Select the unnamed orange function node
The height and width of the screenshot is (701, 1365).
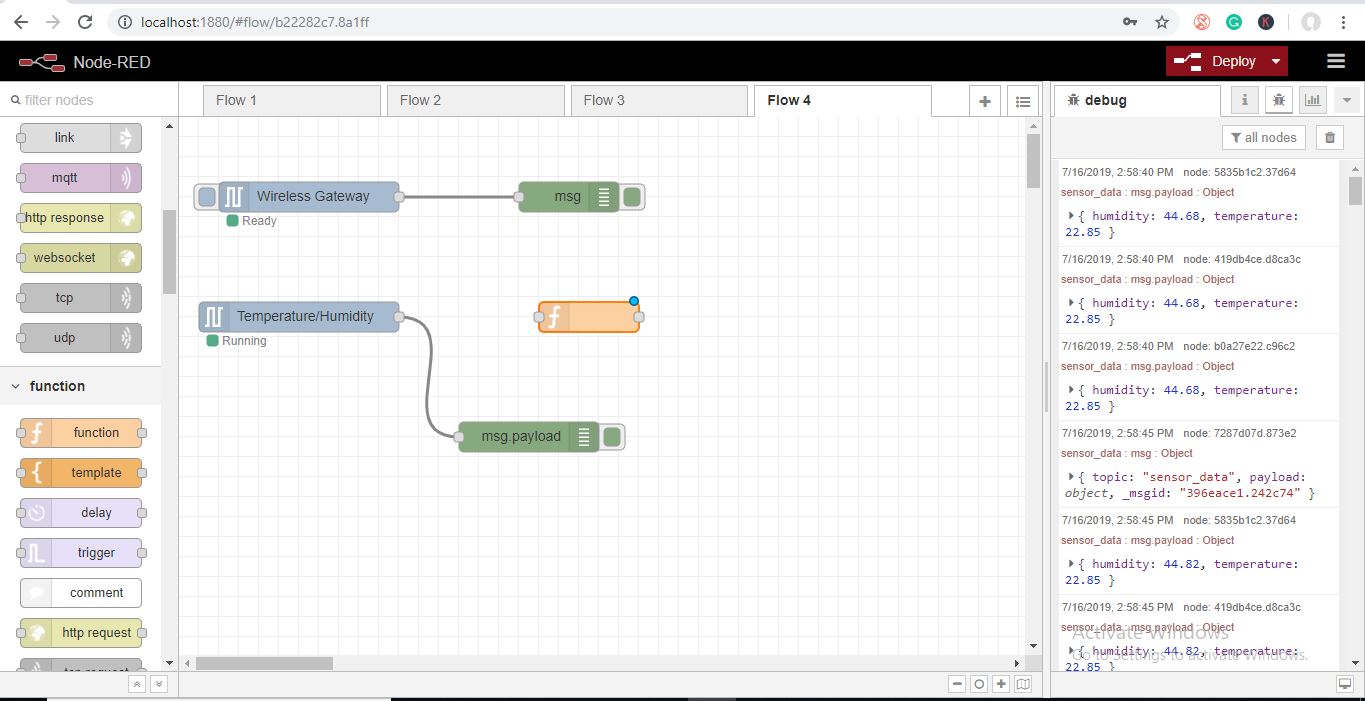pos(589,317)
